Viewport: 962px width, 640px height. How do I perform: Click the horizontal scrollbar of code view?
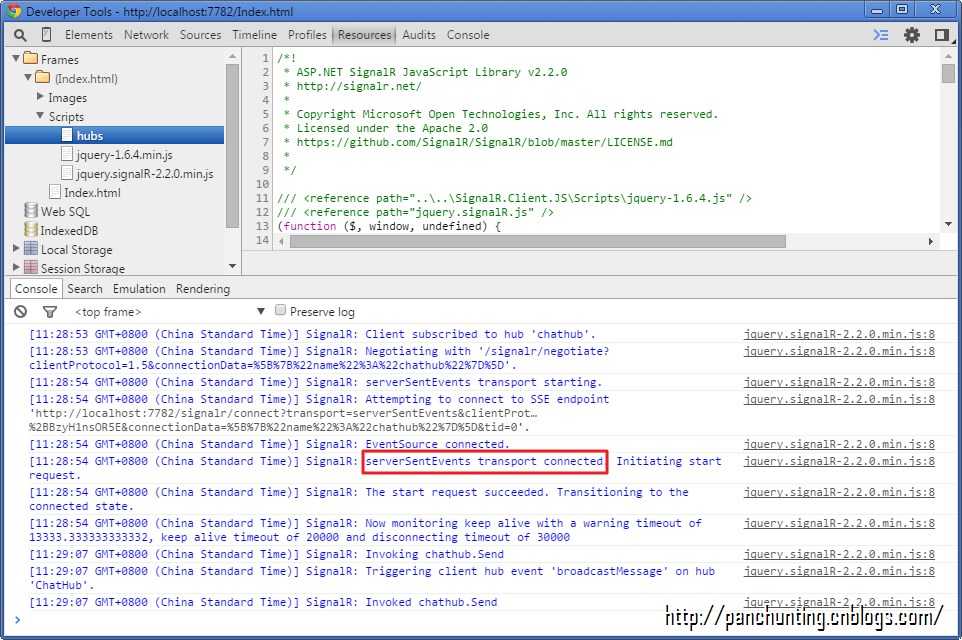pos(537,241)
